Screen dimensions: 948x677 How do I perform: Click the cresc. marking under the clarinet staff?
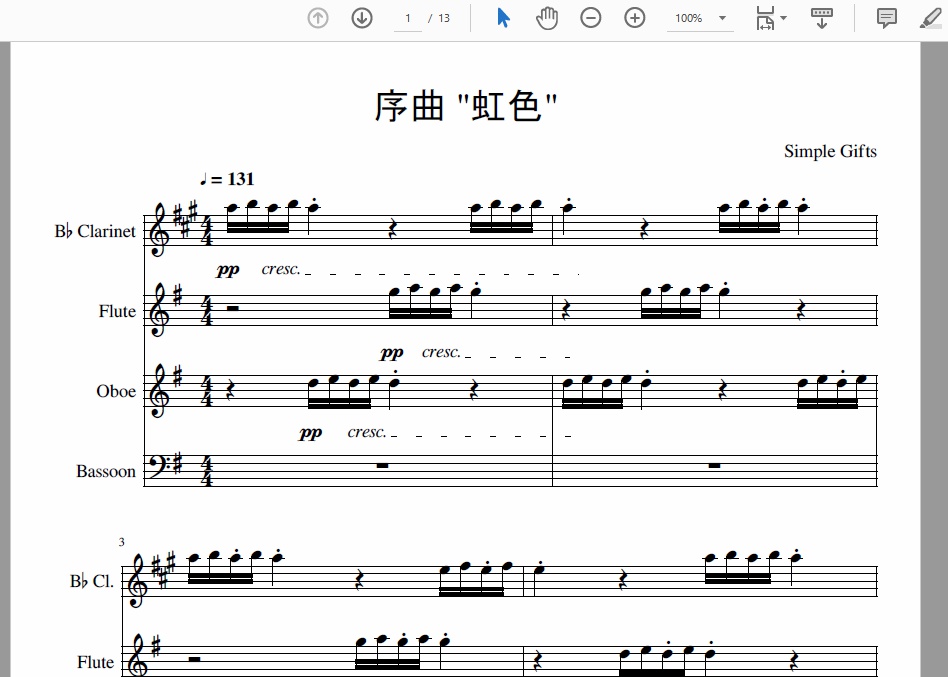(281, 269)
